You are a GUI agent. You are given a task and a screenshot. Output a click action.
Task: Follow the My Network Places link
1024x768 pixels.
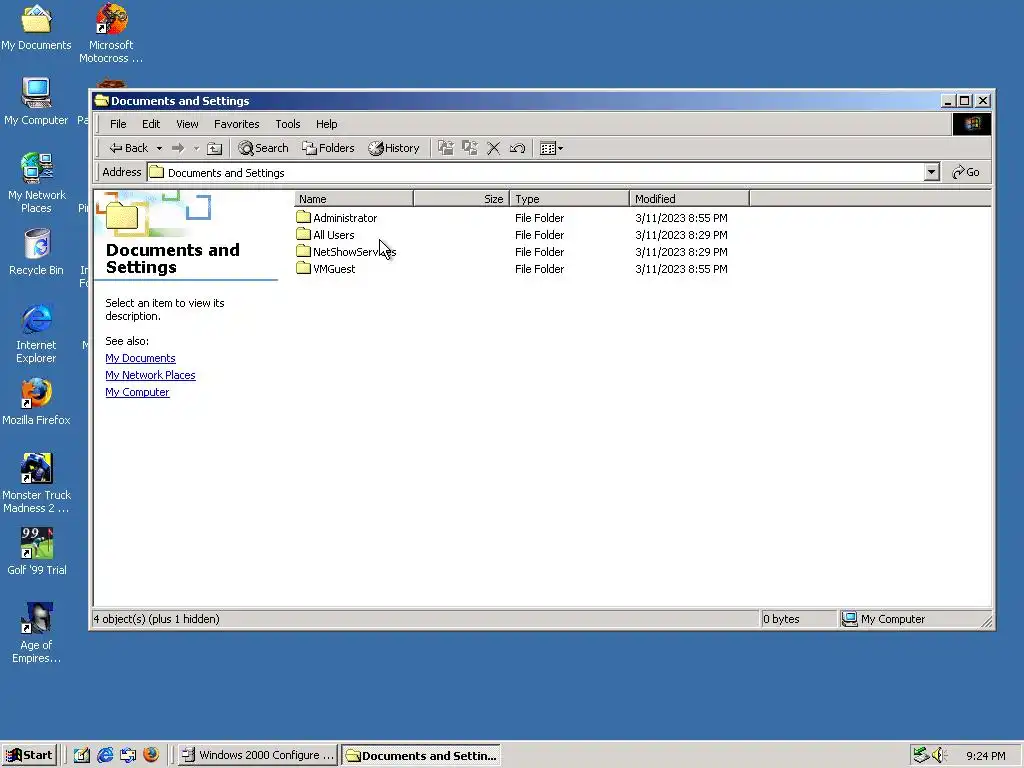tap(150, 375)
